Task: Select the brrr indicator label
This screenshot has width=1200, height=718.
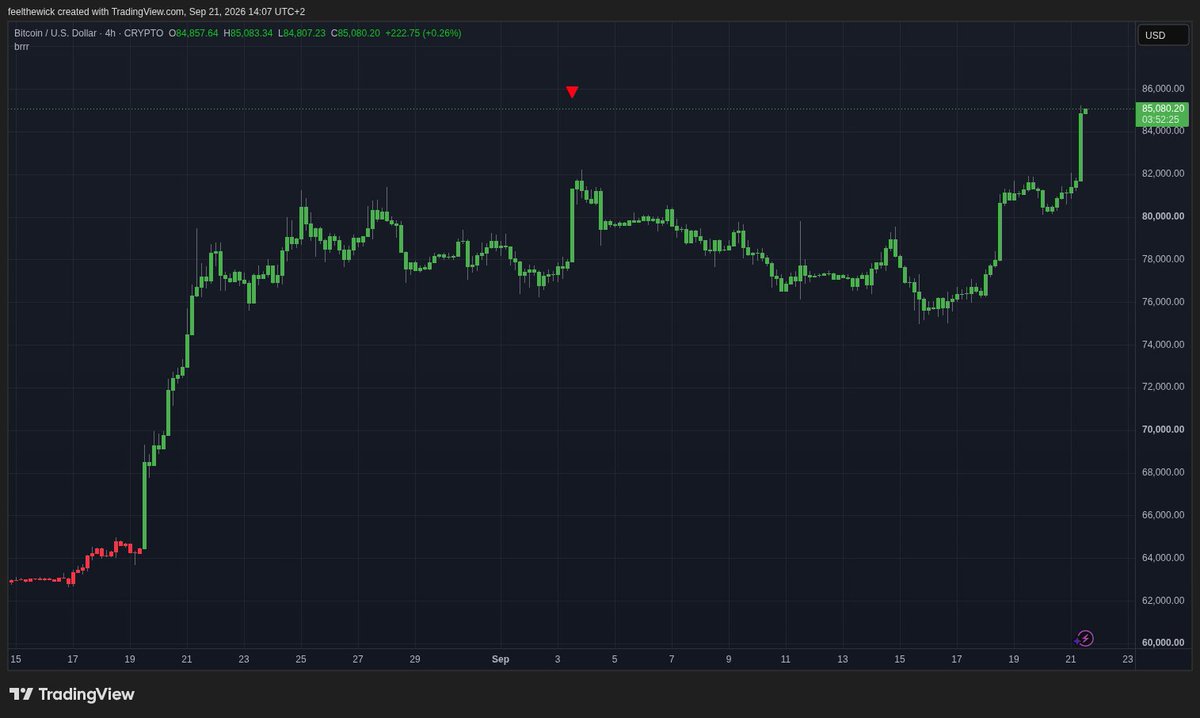Action: (x=21, y=46)
